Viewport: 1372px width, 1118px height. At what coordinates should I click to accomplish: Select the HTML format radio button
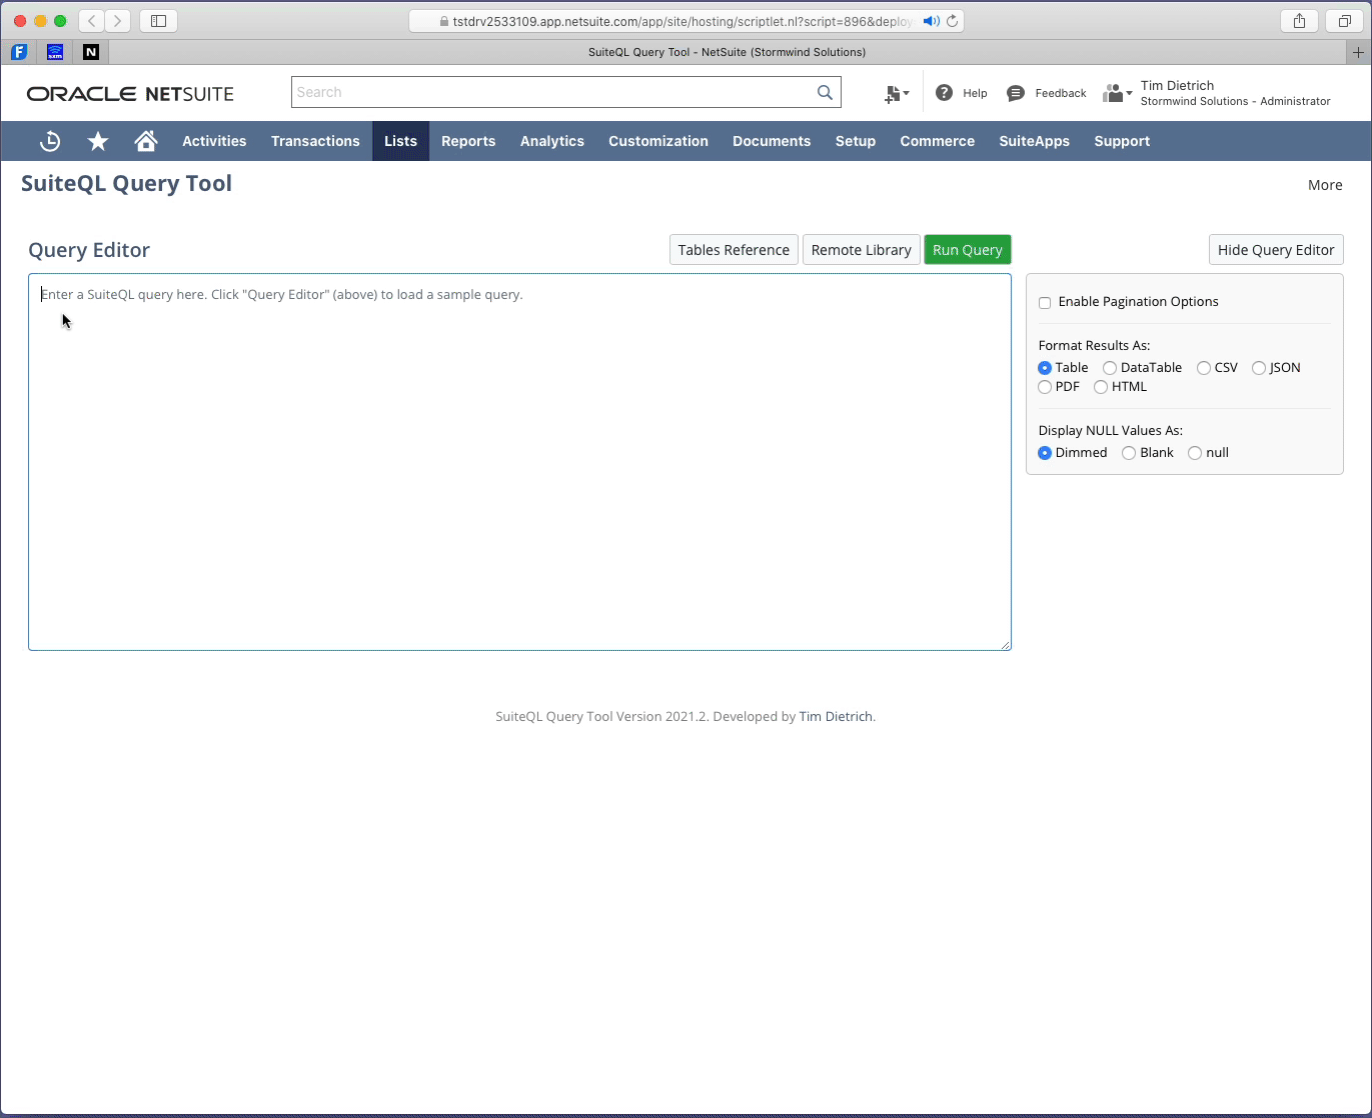point(1101,387)
